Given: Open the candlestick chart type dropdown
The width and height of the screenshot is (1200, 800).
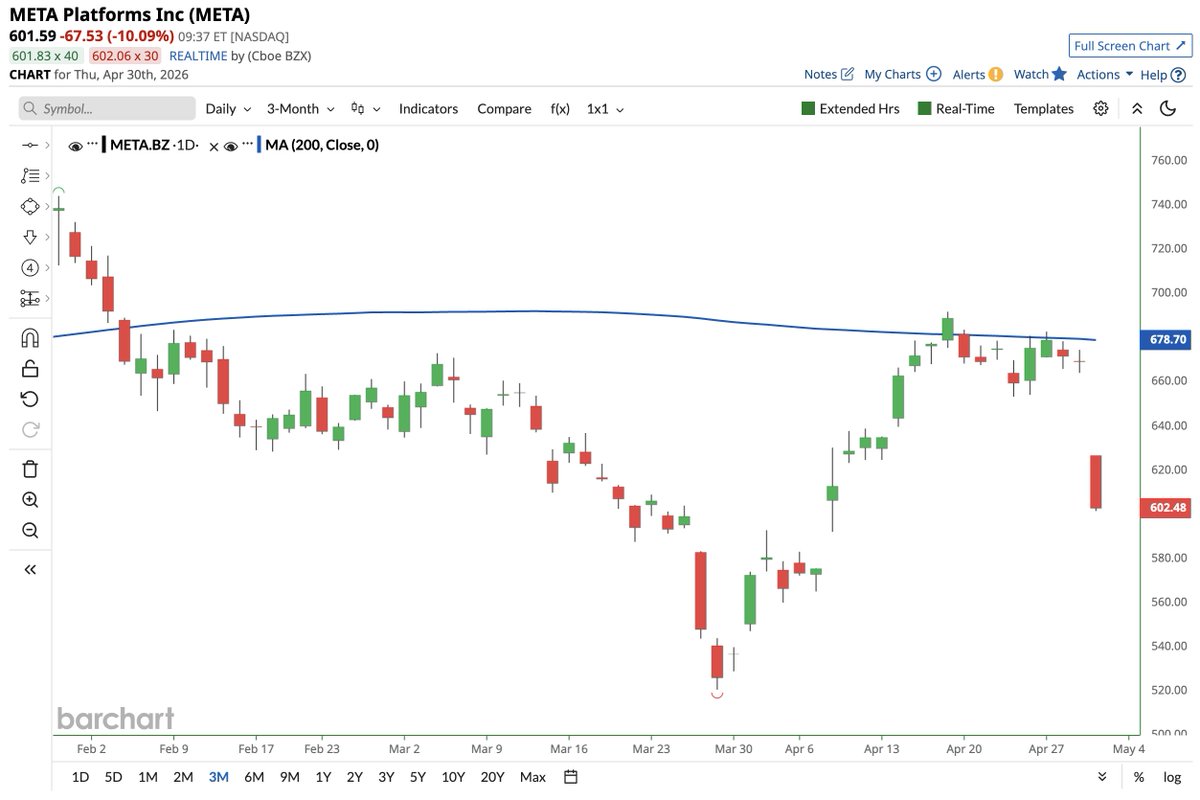Looking at the screenshot, I should tap(365, 109).
